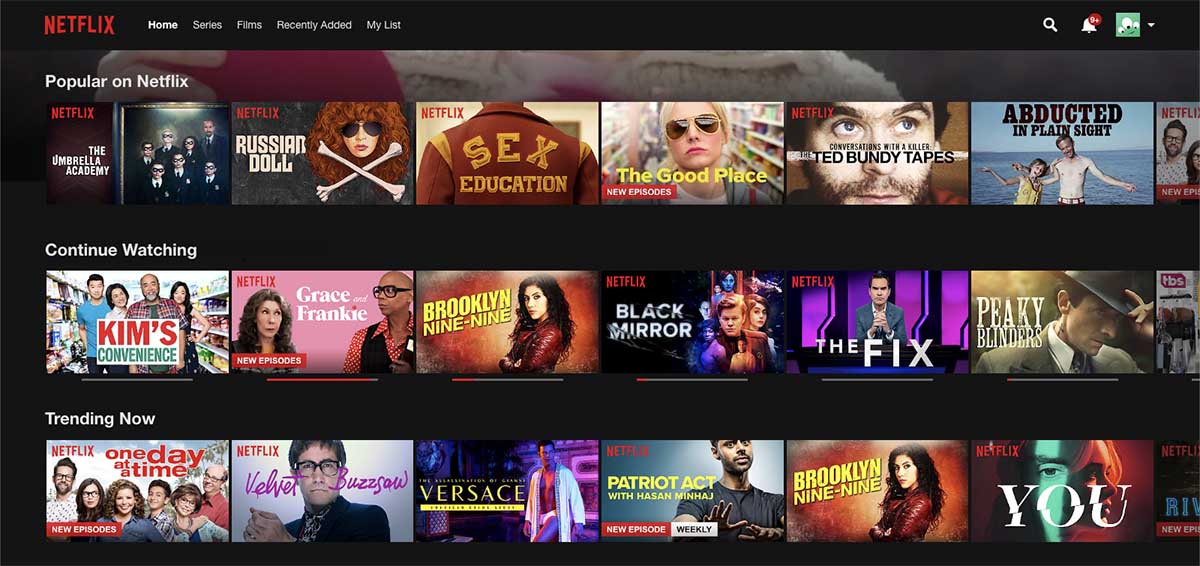
Task: Click New Episodes badge on Grace and Frankie
Action: click(269, 360)
